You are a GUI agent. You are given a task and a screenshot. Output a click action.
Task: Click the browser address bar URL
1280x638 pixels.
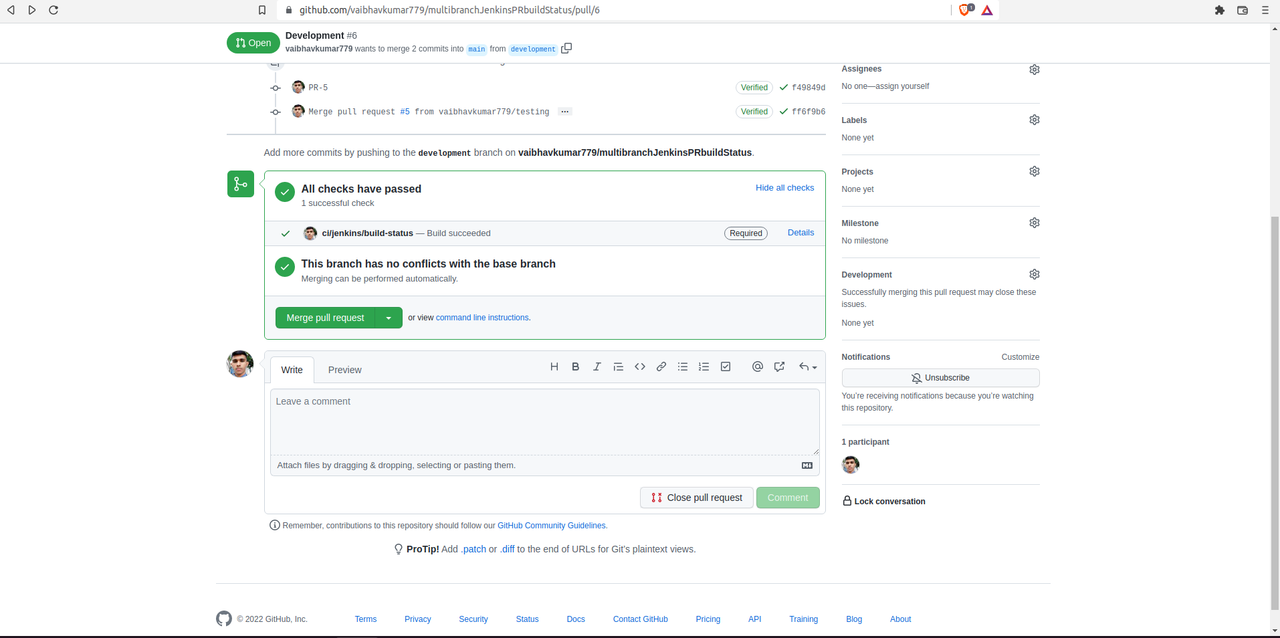pyautogui.click(x=450, y=10)
